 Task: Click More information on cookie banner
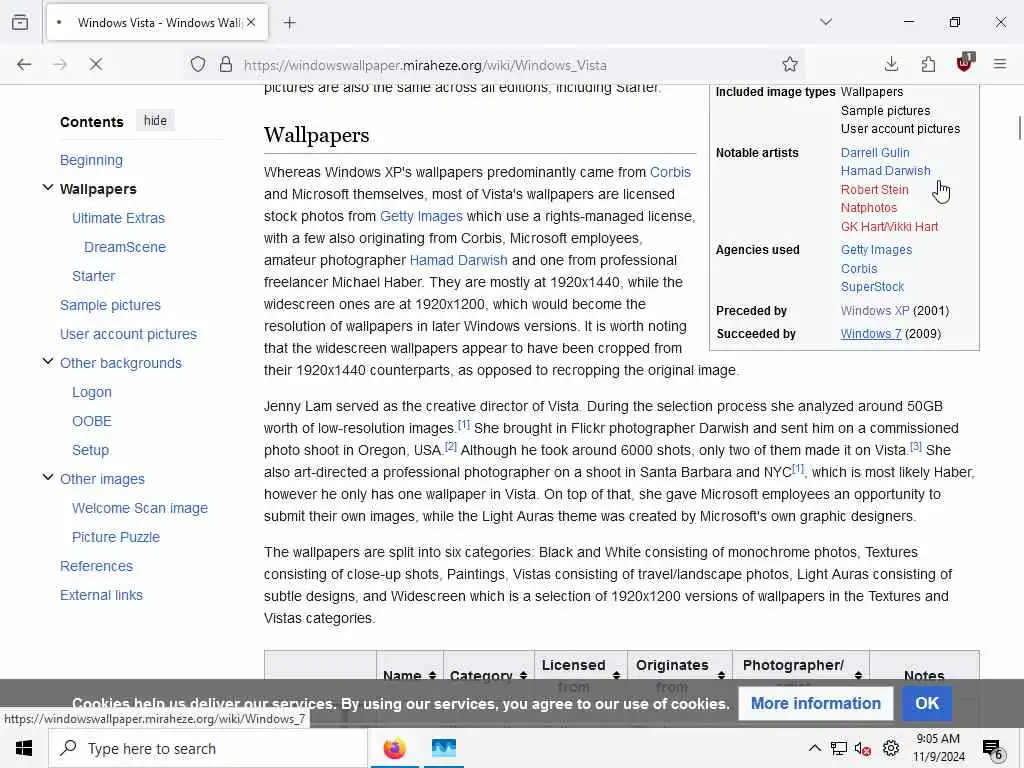(816, 703)
